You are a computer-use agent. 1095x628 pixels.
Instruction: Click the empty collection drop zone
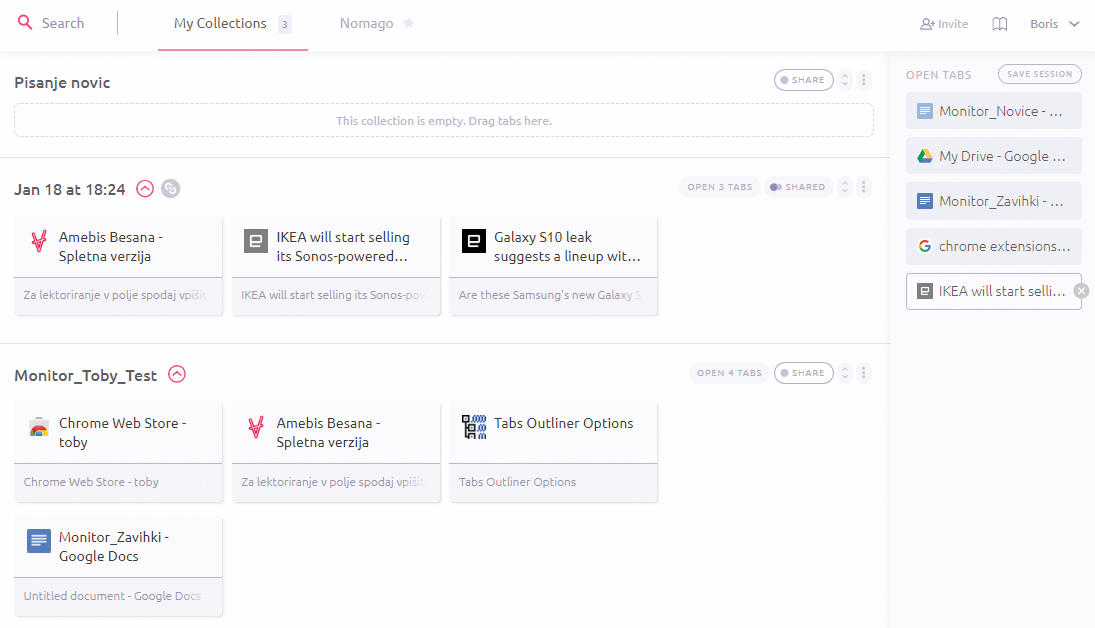[443, 120]
